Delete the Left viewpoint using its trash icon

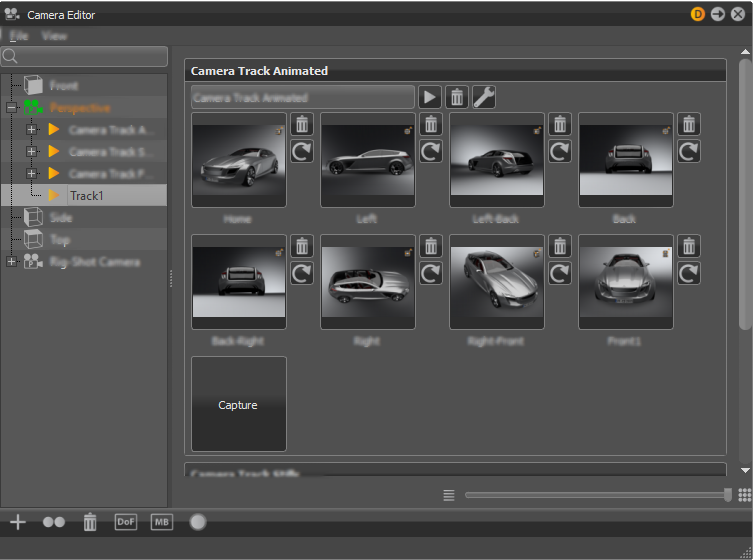coord(431,124)
